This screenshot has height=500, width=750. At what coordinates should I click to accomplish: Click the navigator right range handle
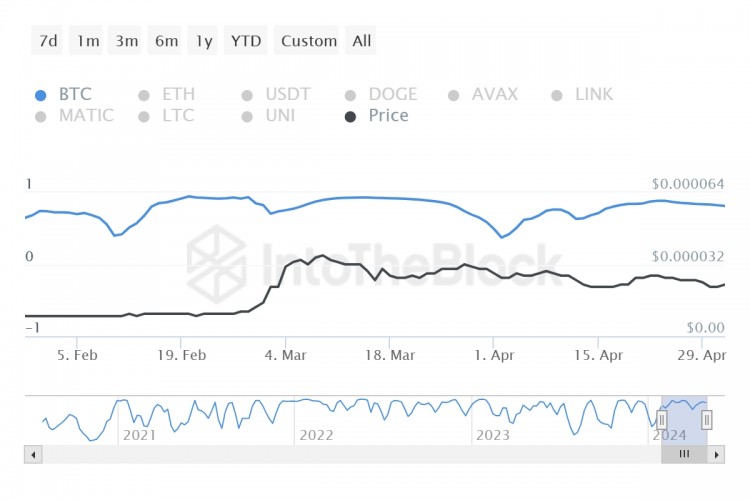706,420
